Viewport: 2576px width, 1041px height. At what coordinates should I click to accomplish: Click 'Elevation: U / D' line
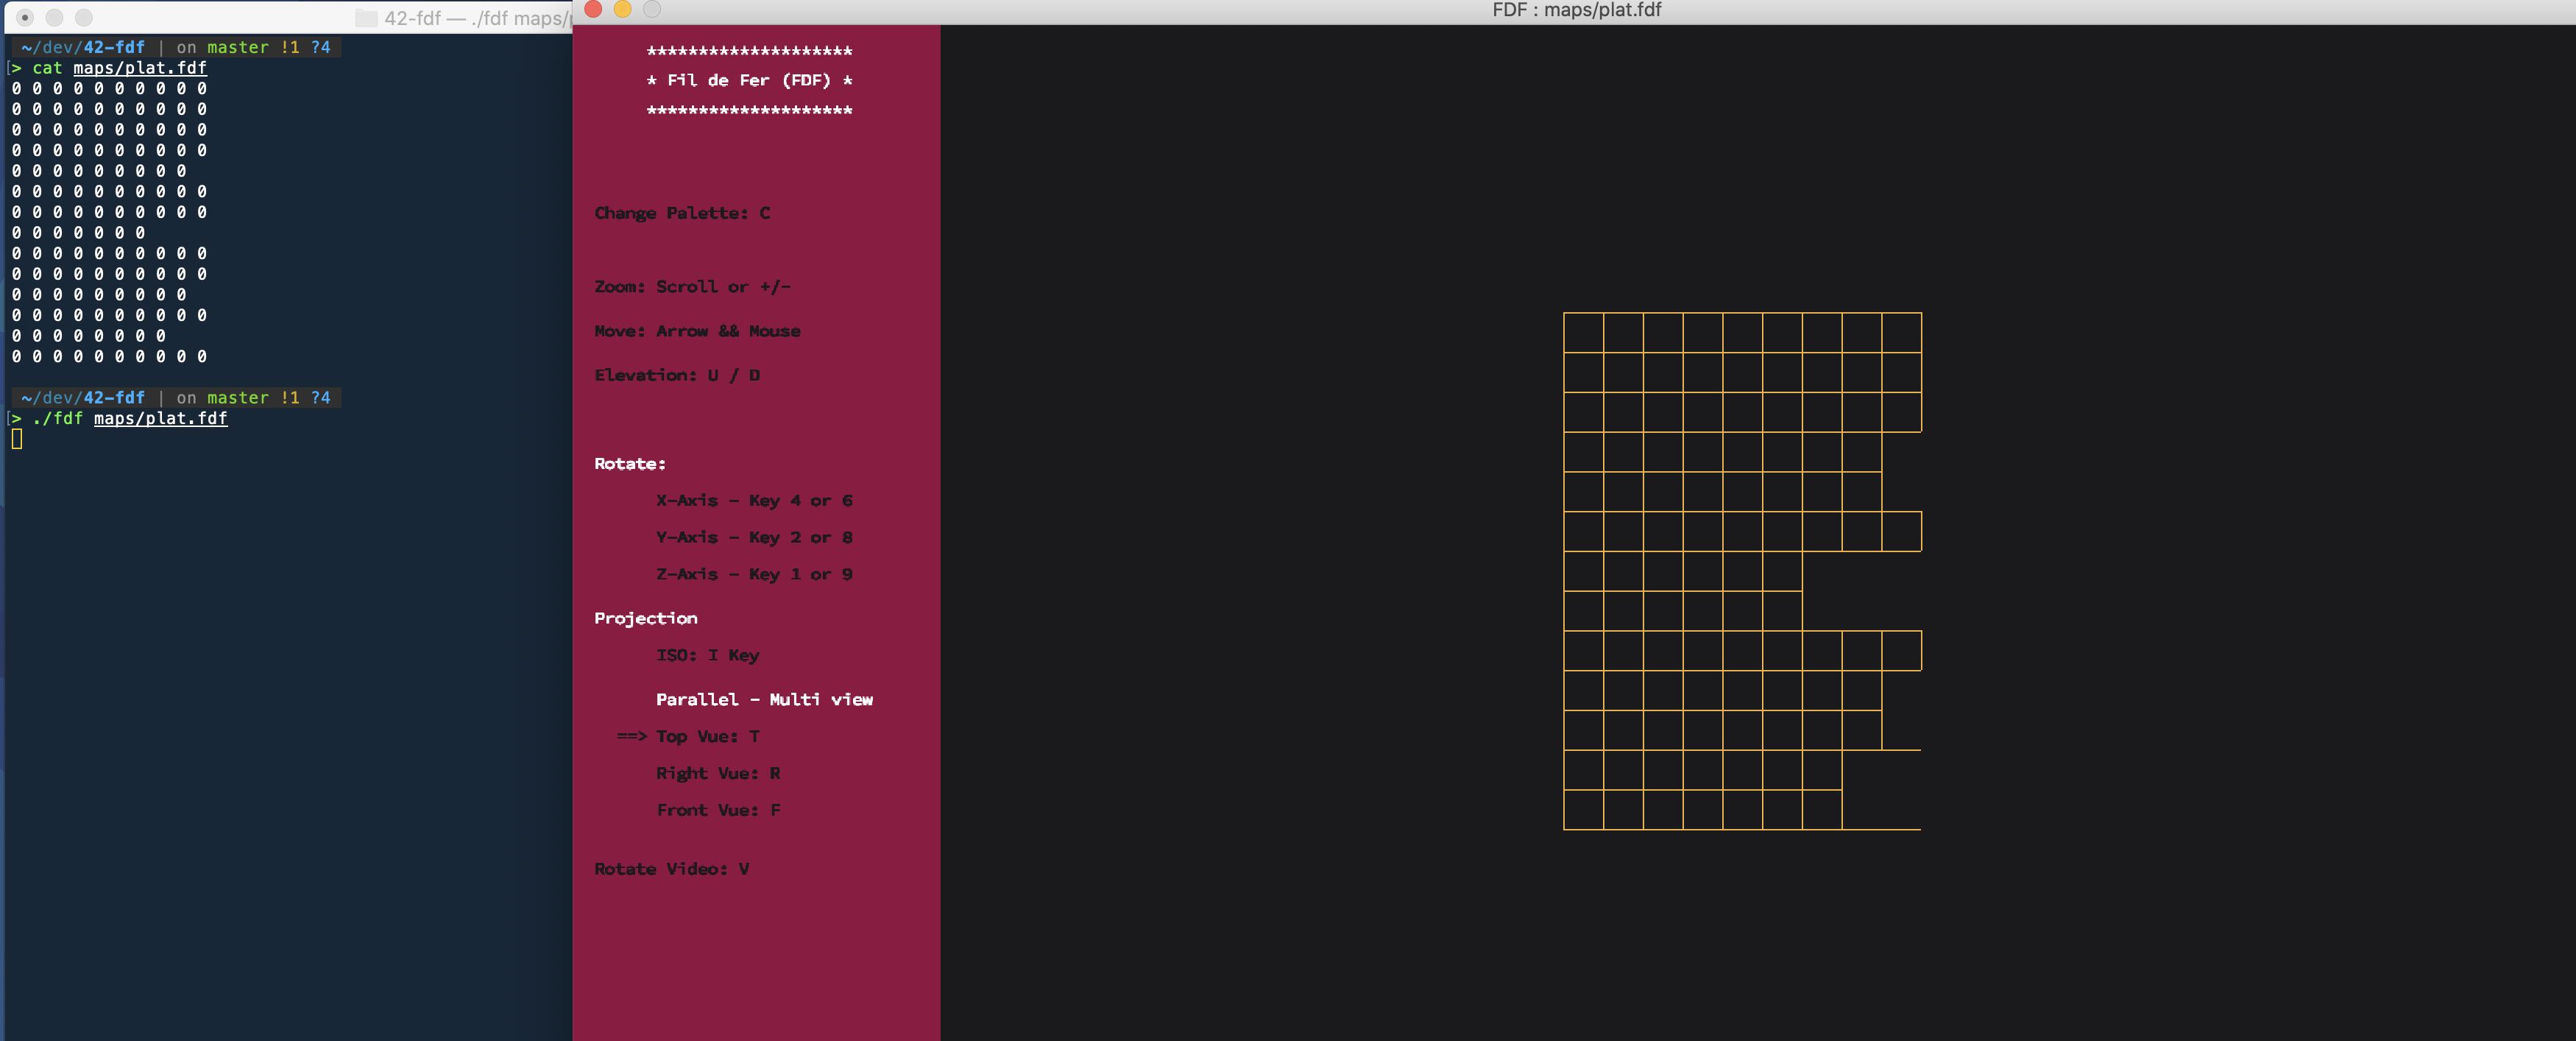tap(677, 375)
